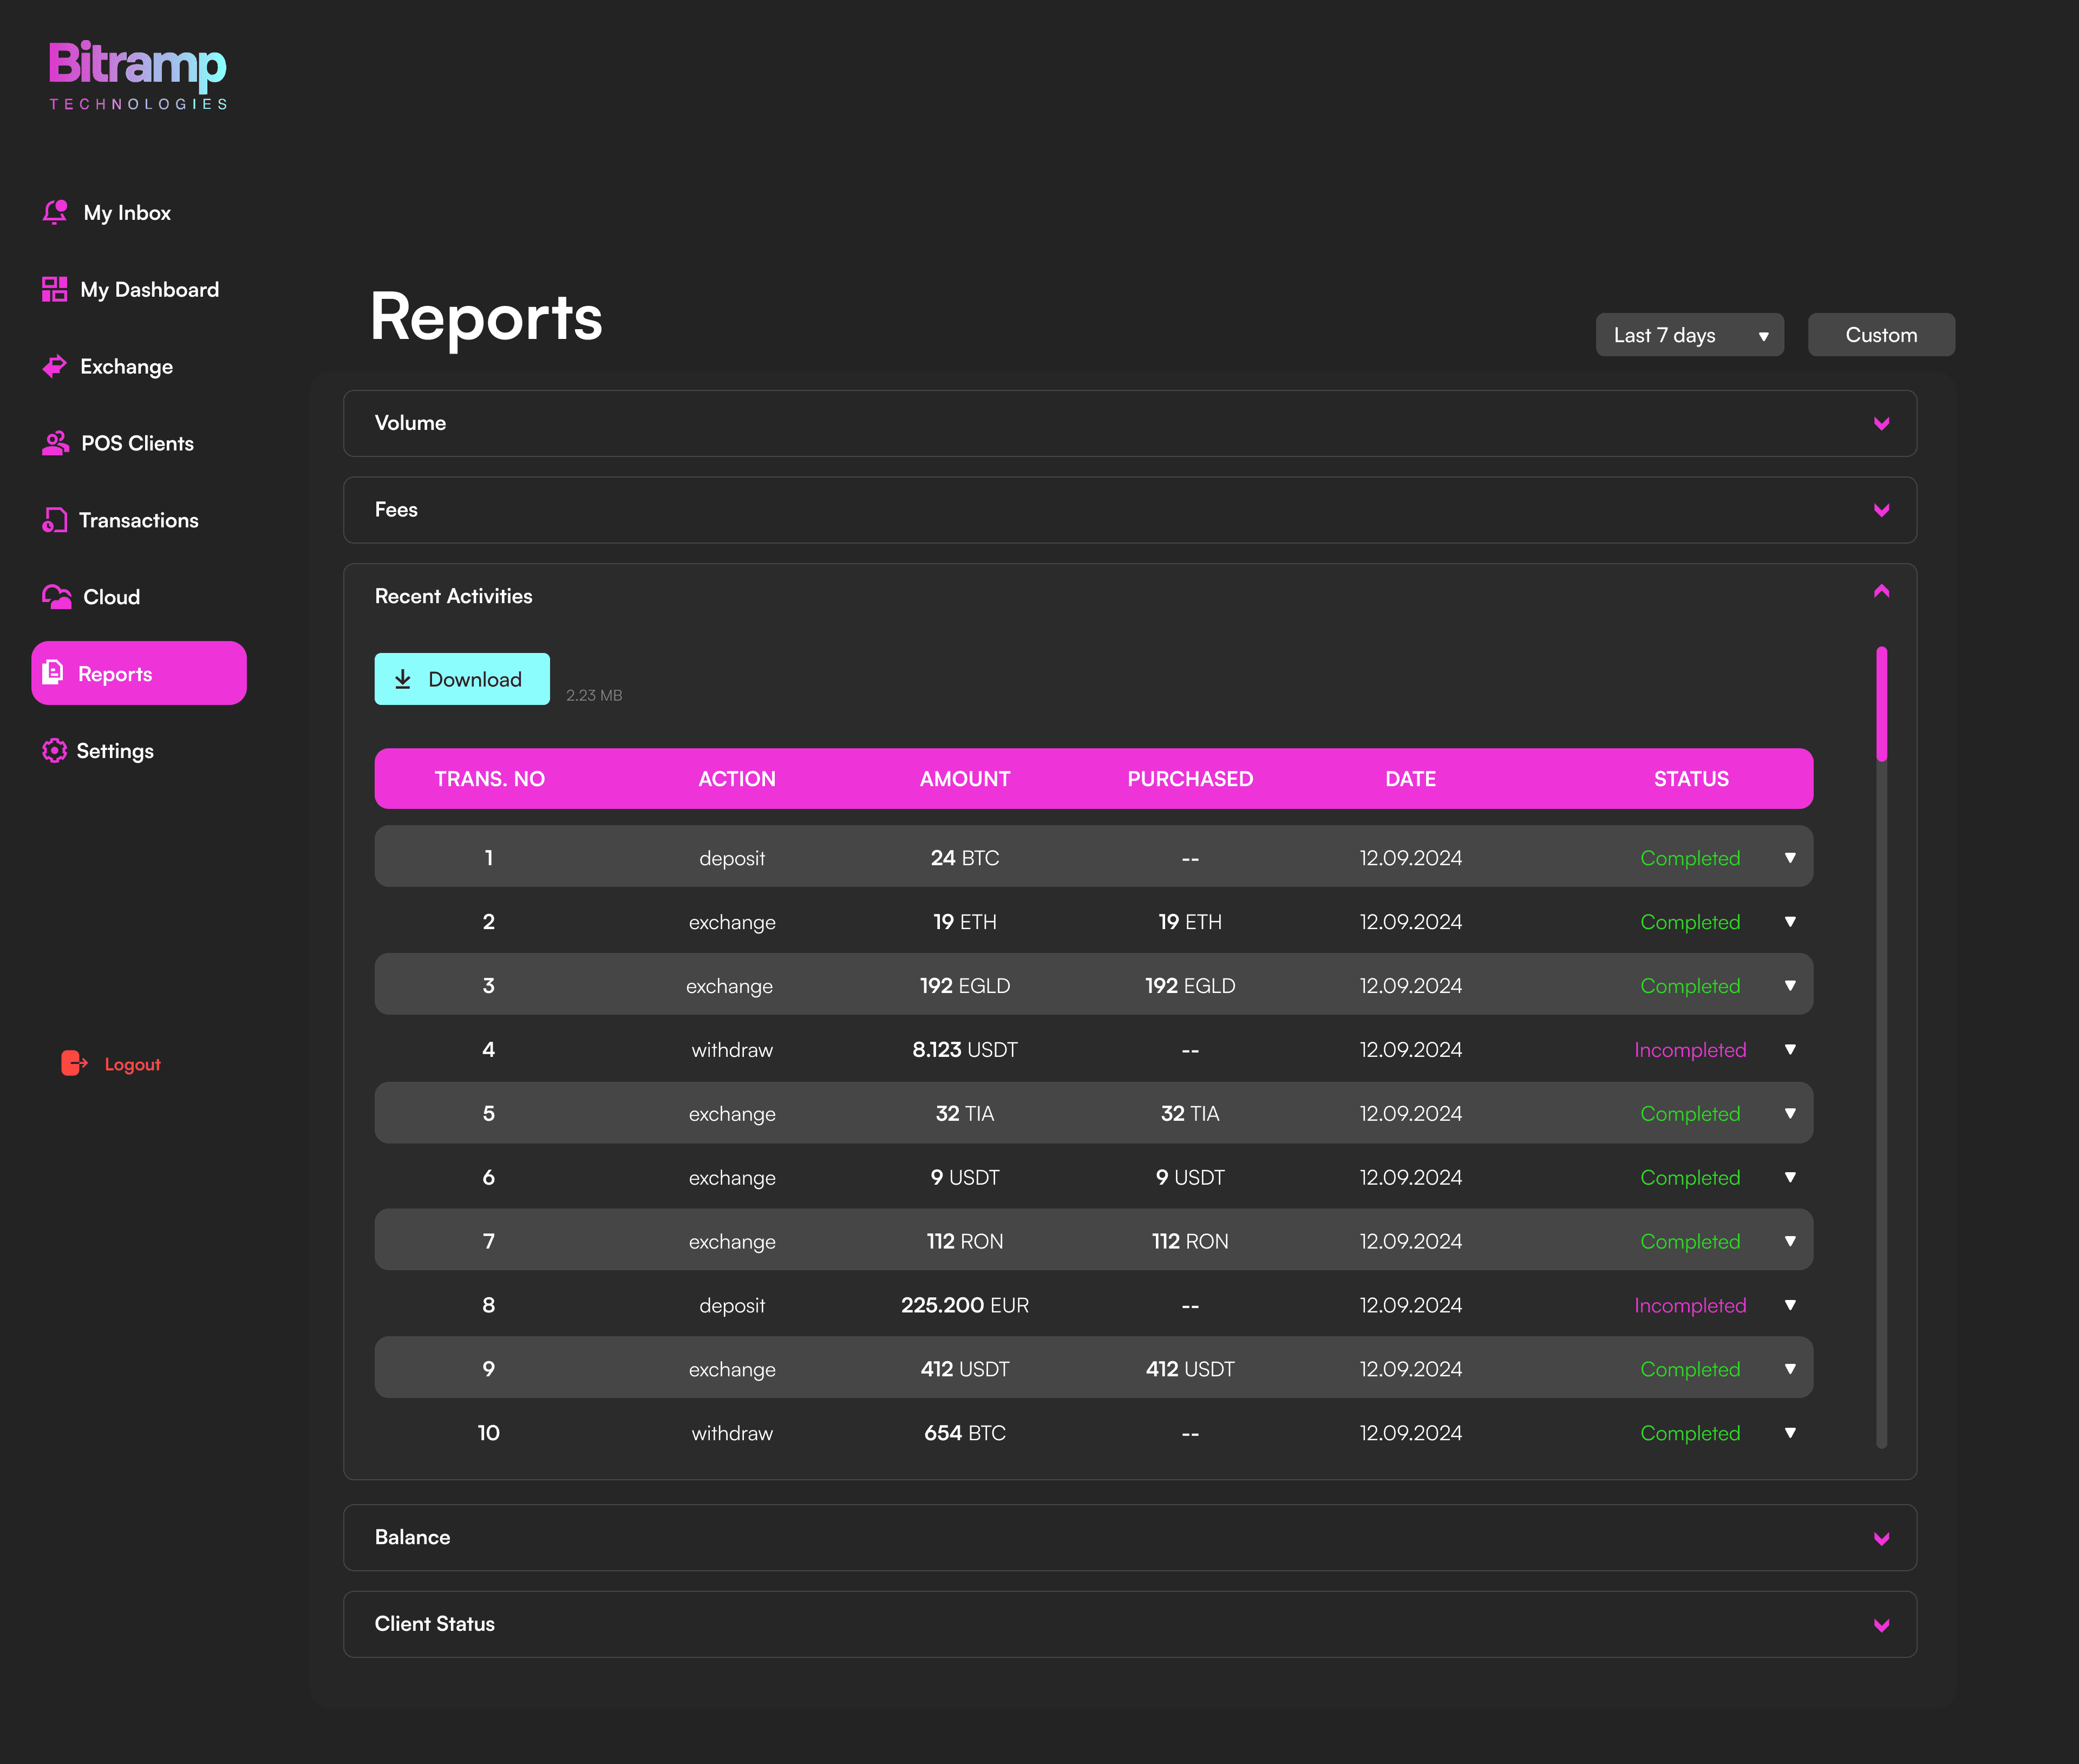This screenshot has width=2079, height=1764.
Task: Click the red Logout icon
Action: (x=74, y=1063)
